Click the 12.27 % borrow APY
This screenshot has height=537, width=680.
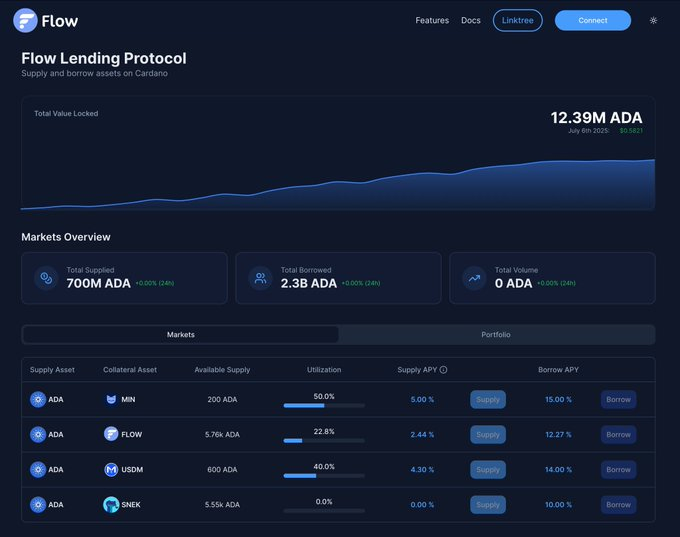pyautogui.click(x=558, y=434)
